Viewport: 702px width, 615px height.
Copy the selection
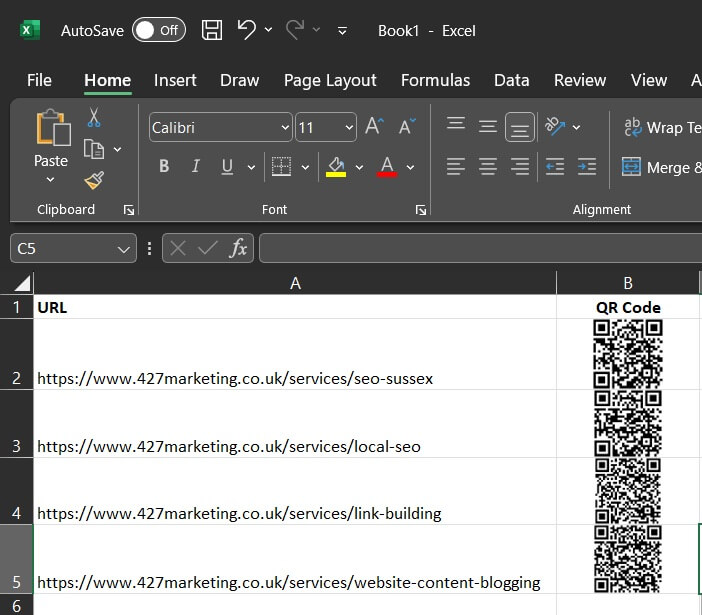[x=94, y=149]
